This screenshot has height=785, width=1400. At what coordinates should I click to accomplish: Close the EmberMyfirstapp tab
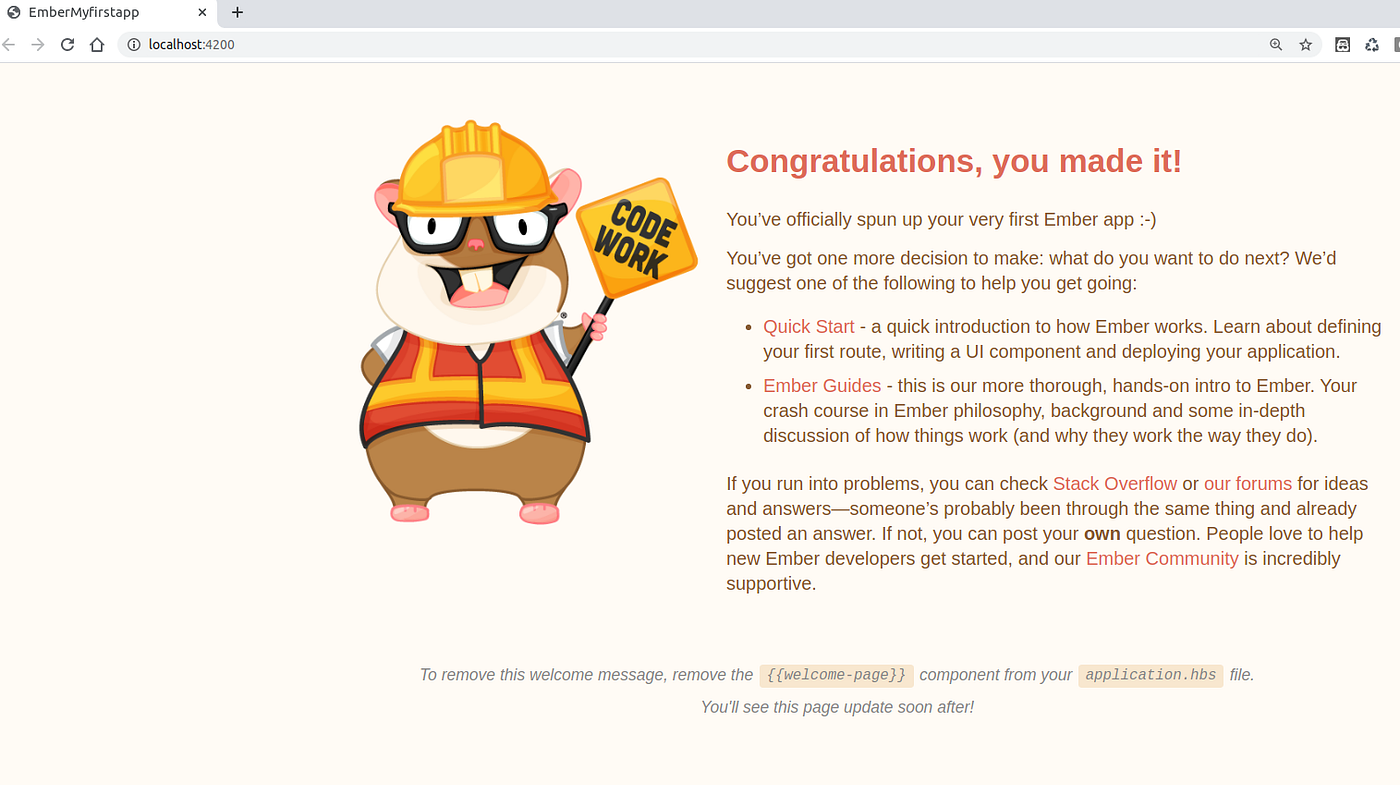pyautogui.click(x=202, y=13)
